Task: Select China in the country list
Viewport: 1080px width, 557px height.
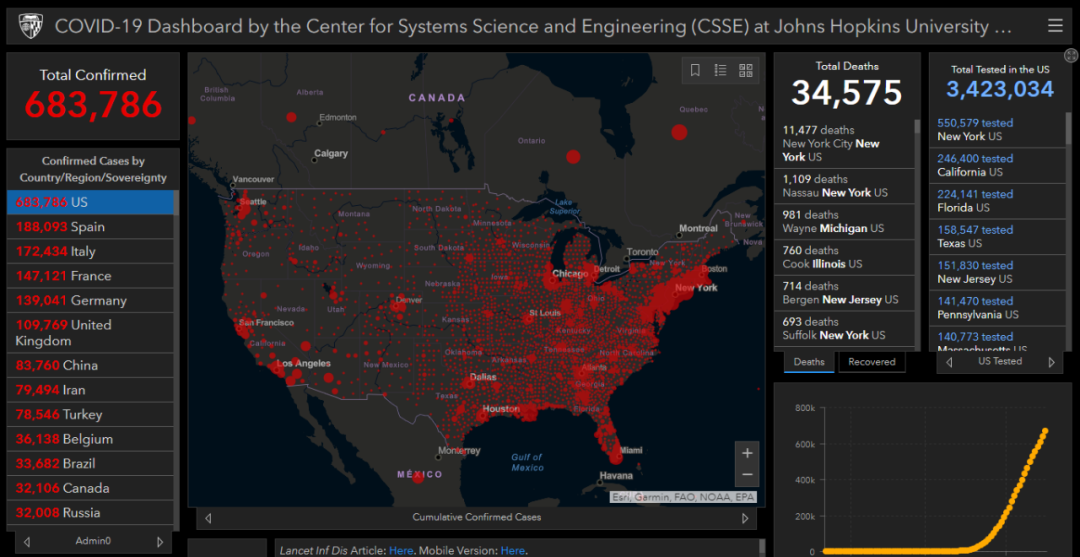Action: click(90, 366)
